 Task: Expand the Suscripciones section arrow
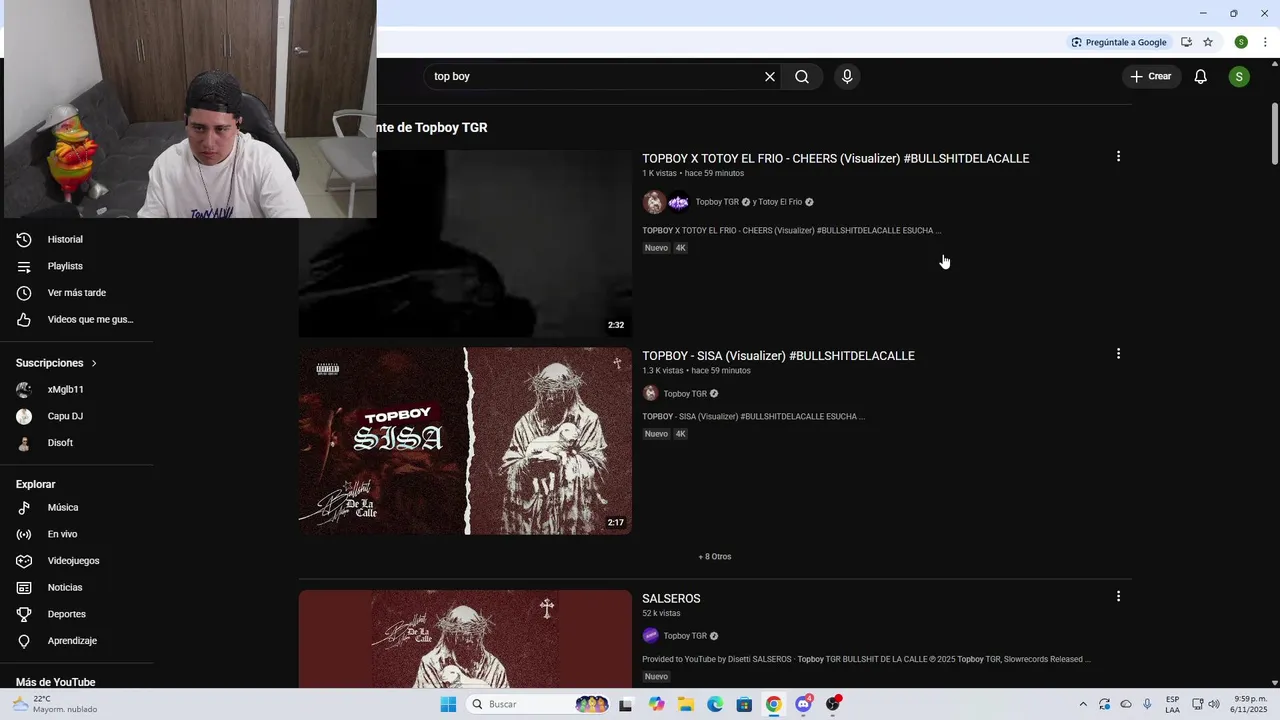point(94,363)
